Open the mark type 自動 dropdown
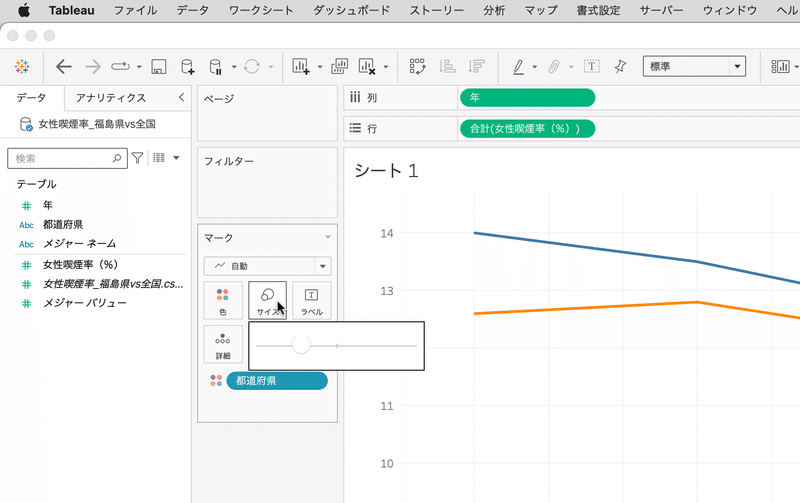 point(267,266)
